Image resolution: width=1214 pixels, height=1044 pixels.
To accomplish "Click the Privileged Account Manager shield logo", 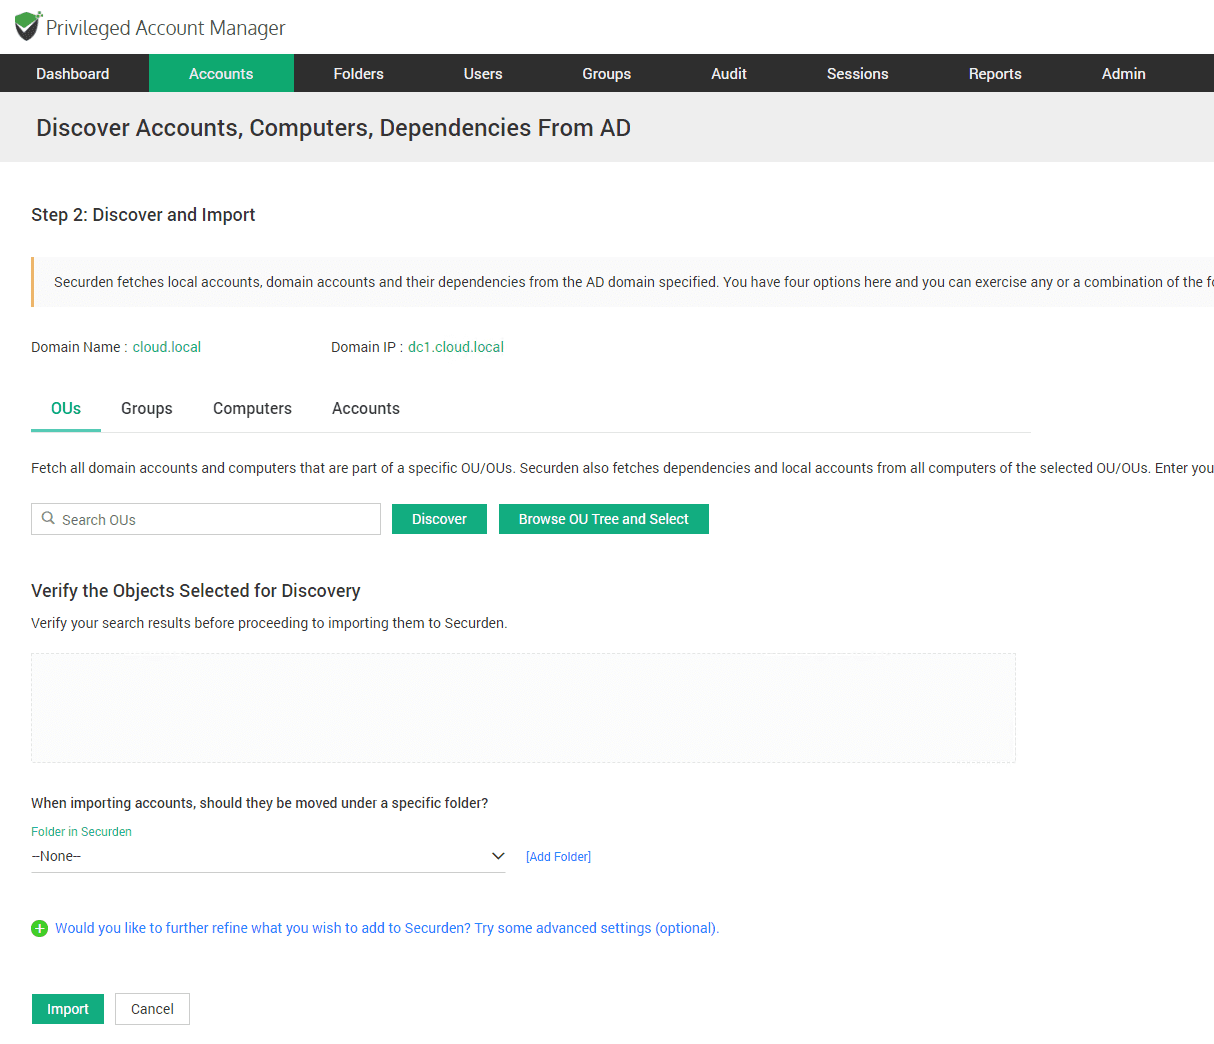I will tap(28, 26).
